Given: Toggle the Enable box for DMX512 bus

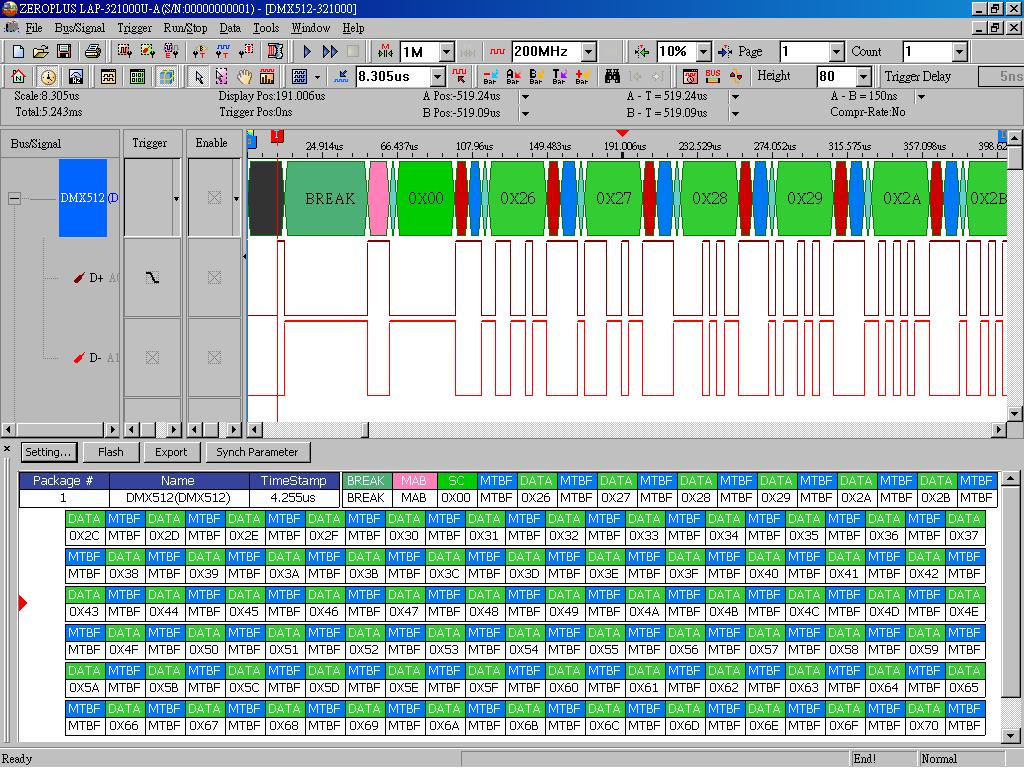Looking at the screenshot, I should coord(213,198).
